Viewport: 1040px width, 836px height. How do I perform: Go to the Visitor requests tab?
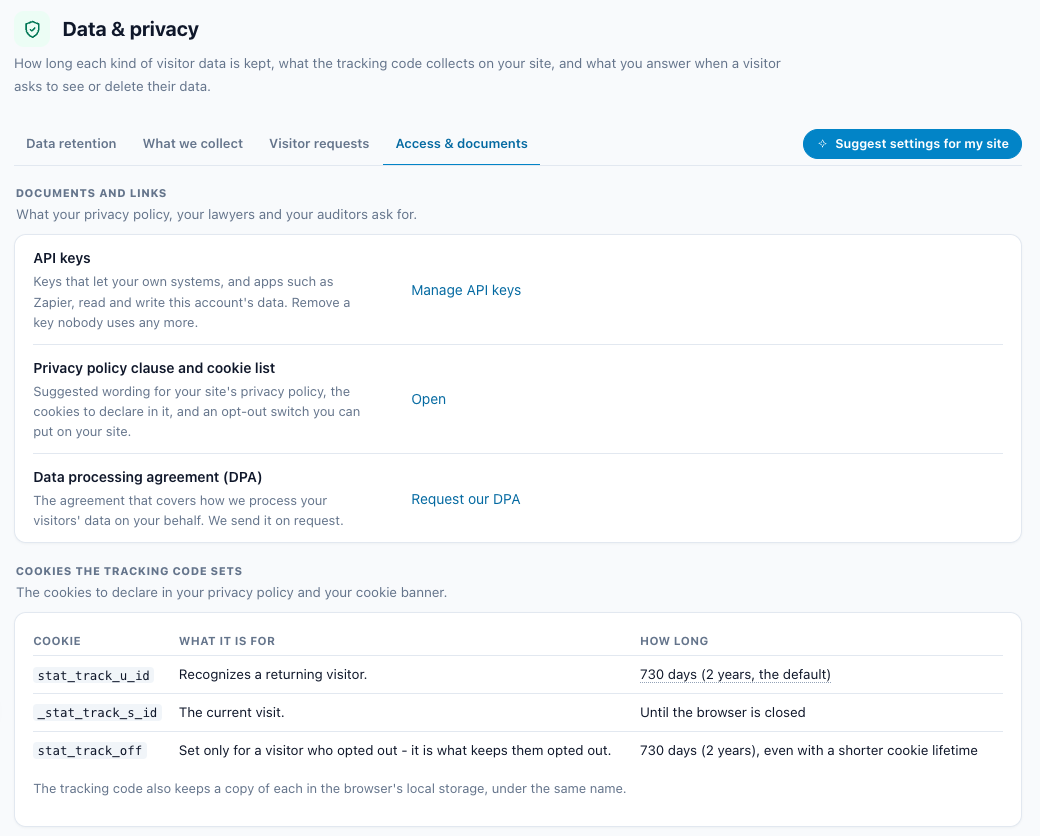coord(319,144)
